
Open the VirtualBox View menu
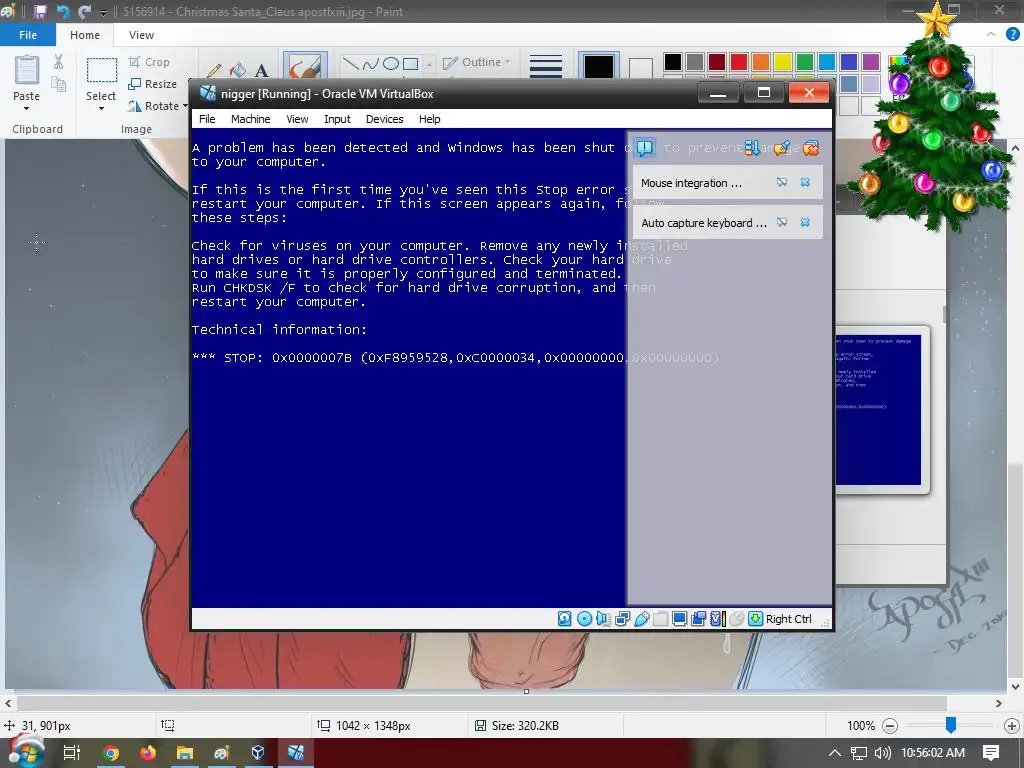(x=297, y=119)
